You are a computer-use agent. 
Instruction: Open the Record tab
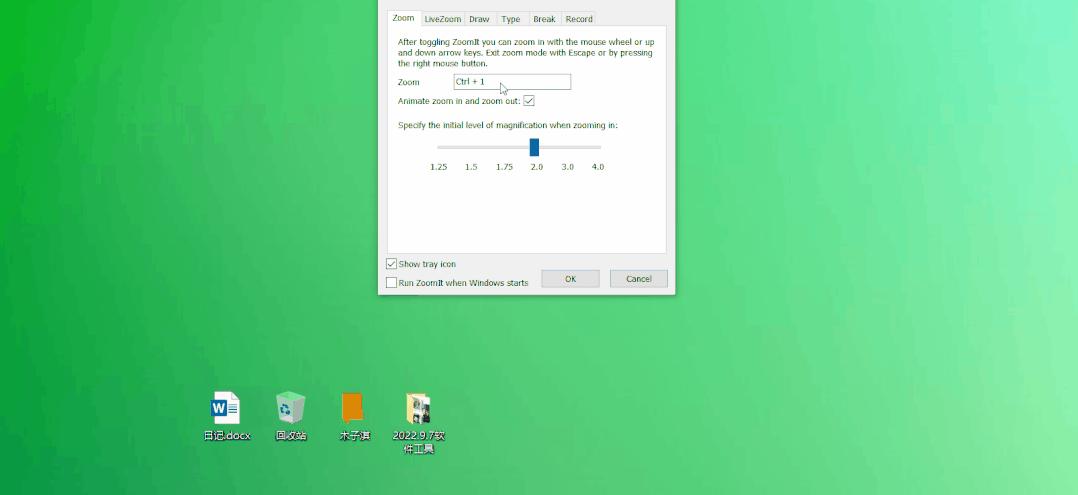(x=578, y=19)
